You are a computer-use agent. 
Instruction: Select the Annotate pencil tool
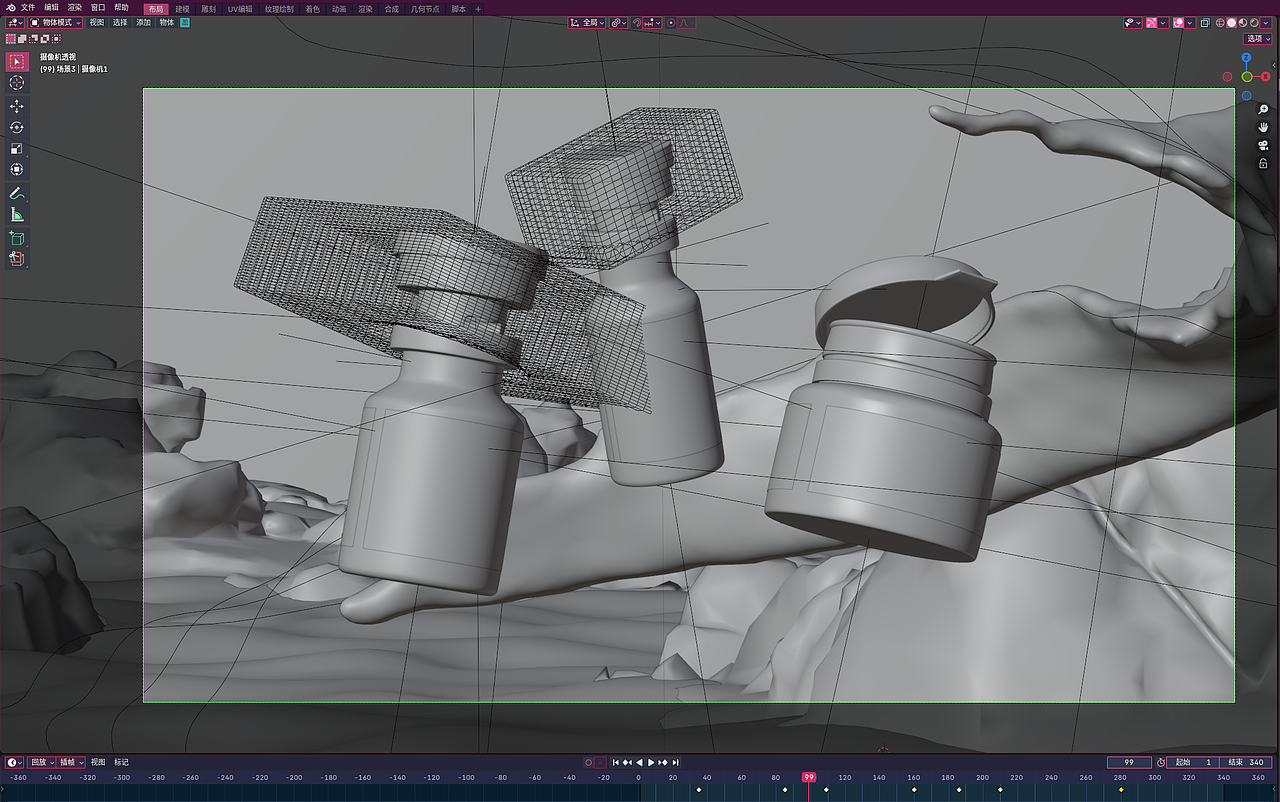point(17,193)
